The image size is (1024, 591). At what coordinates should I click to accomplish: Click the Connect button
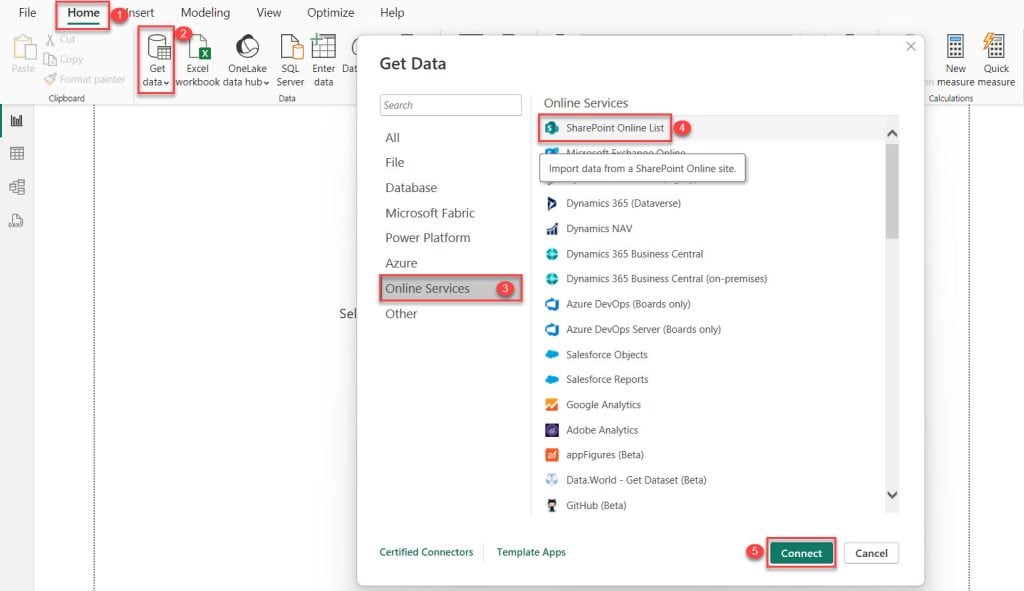coord(801,553)
